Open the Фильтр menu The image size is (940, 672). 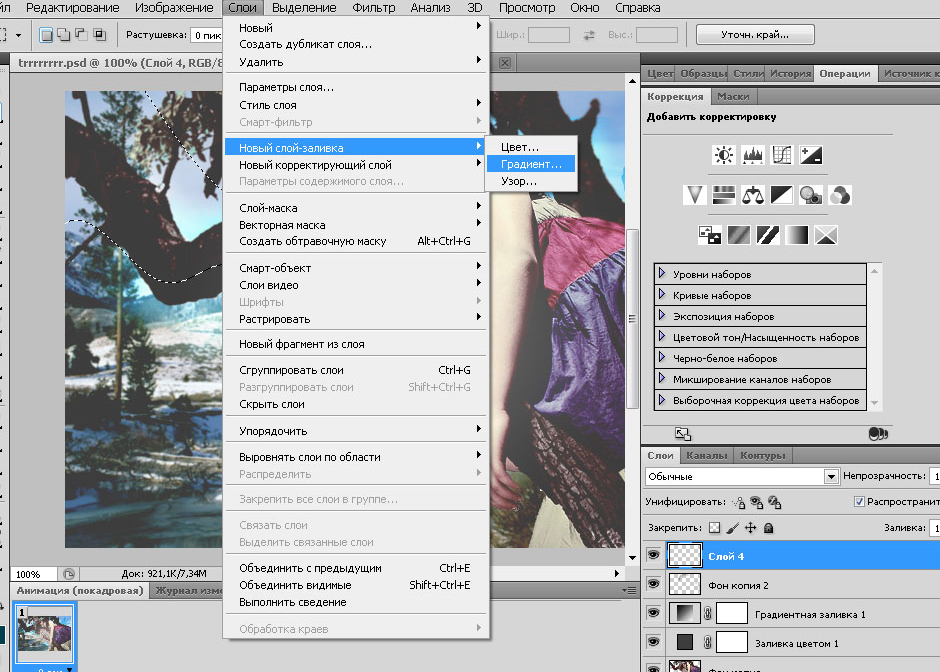tap(373, 8)
